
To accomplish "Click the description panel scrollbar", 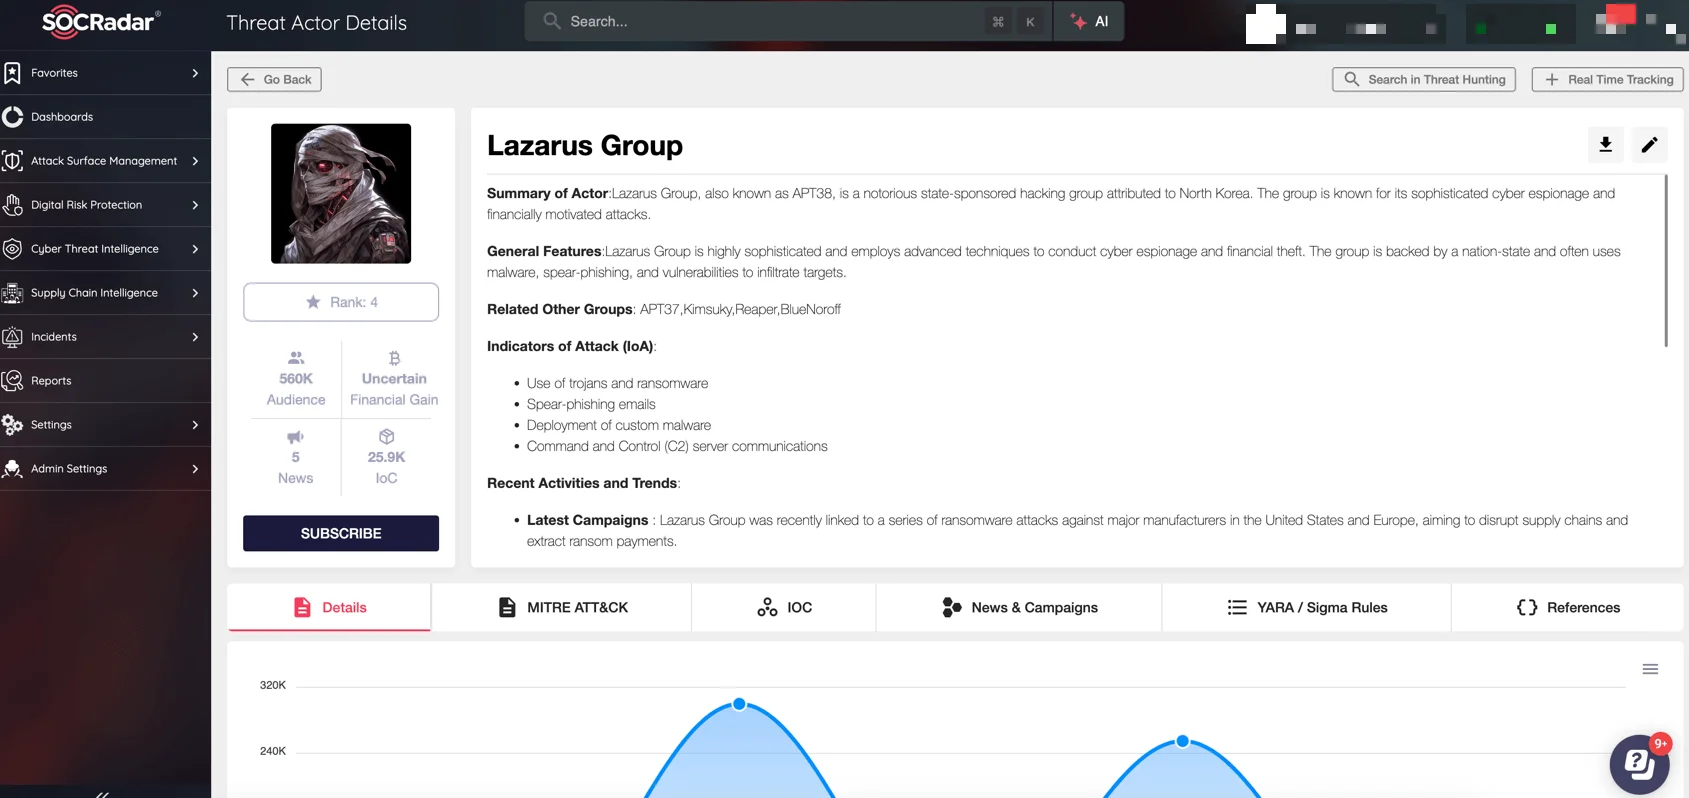I will [x=1666, y=261].
